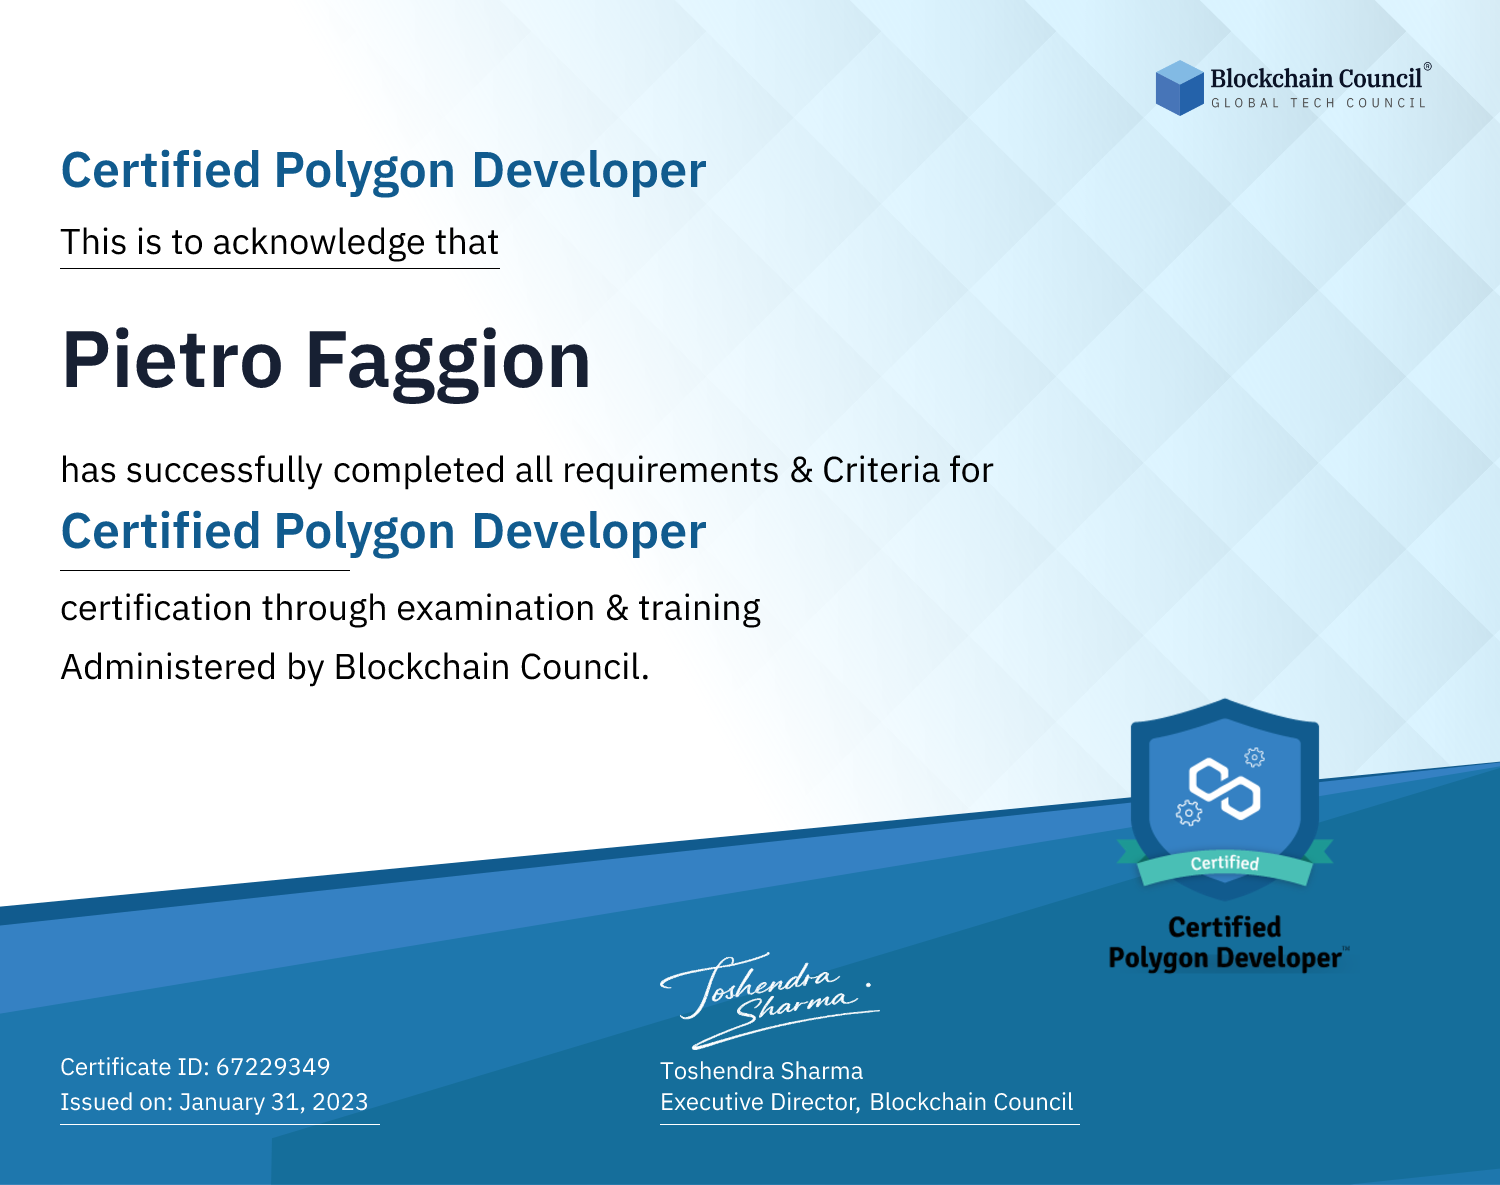Click 'certification through examination & training' text
The image size is (1500, 1185).
coord(411,608)
